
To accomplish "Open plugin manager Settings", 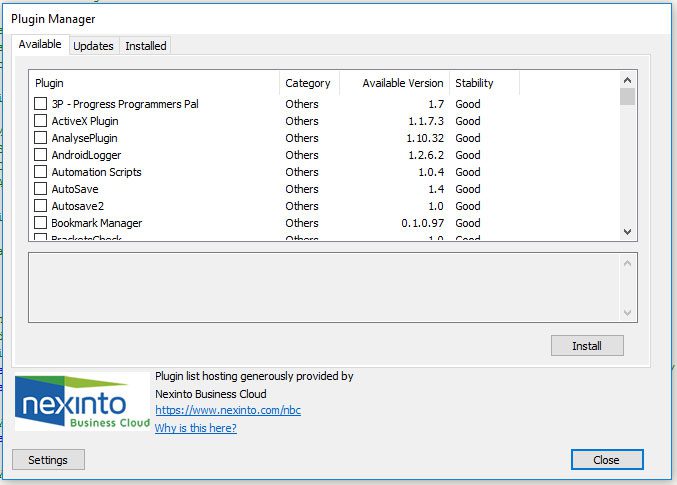I will tap(48, 460).
